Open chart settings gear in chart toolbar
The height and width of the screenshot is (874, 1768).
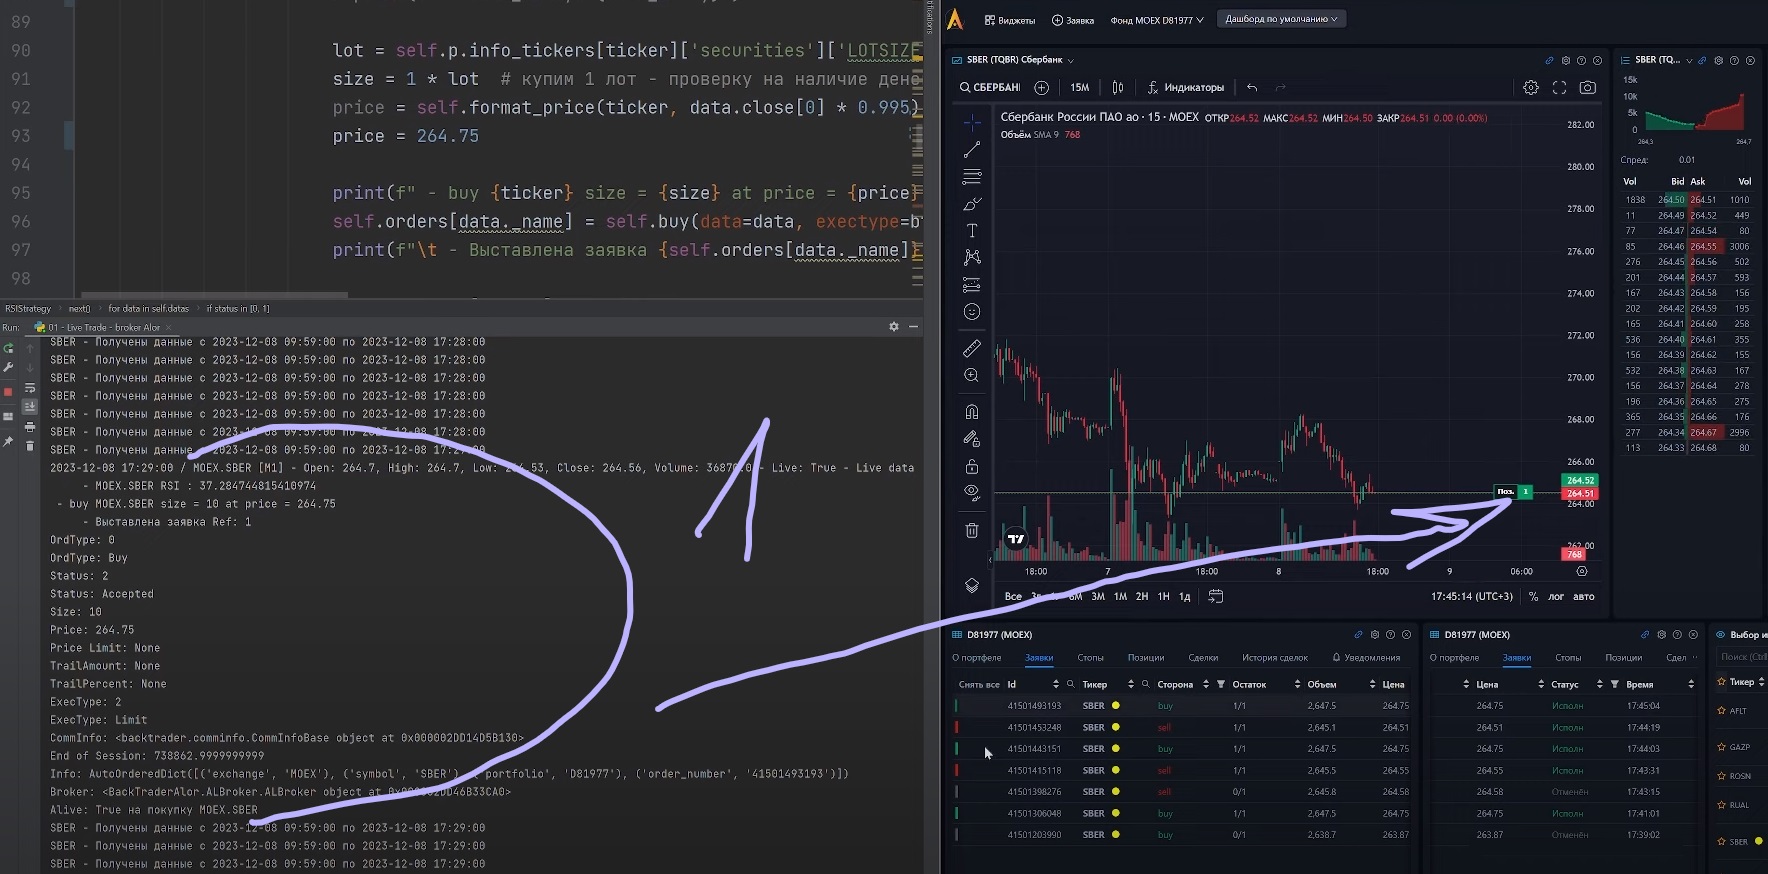pos(1531,87)
